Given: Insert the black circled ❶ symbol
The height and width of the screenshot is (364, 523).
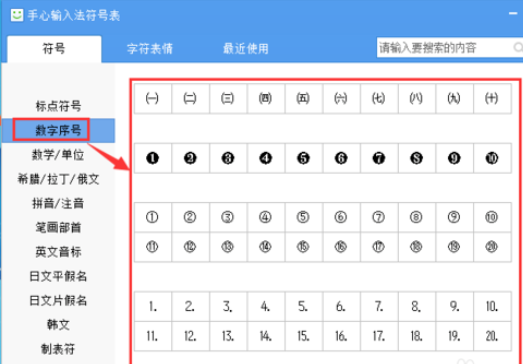Looking at the screenshot, I should coord(153,158).
